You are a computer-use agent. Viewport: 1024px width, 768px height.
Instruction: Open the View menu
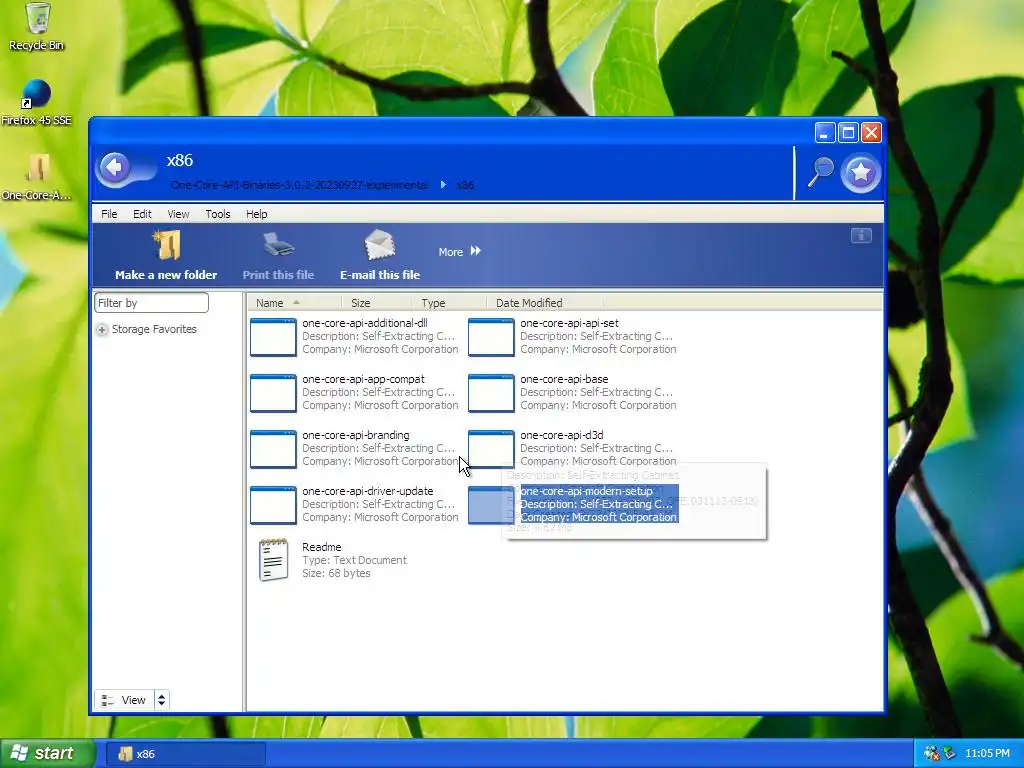click(178, 214)
